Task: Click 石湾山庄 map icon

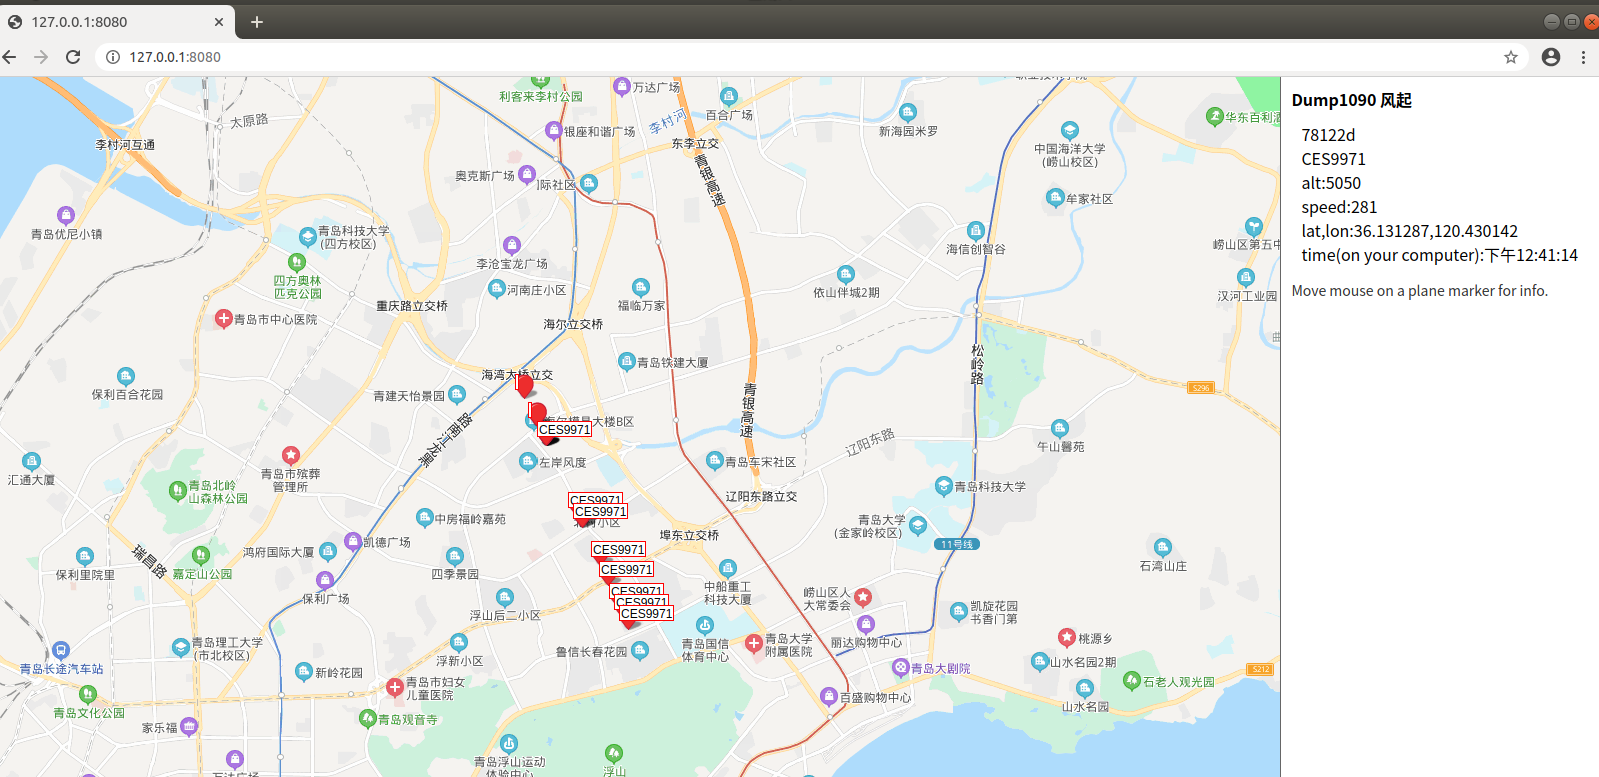Action: click(x=1162, y=547)
